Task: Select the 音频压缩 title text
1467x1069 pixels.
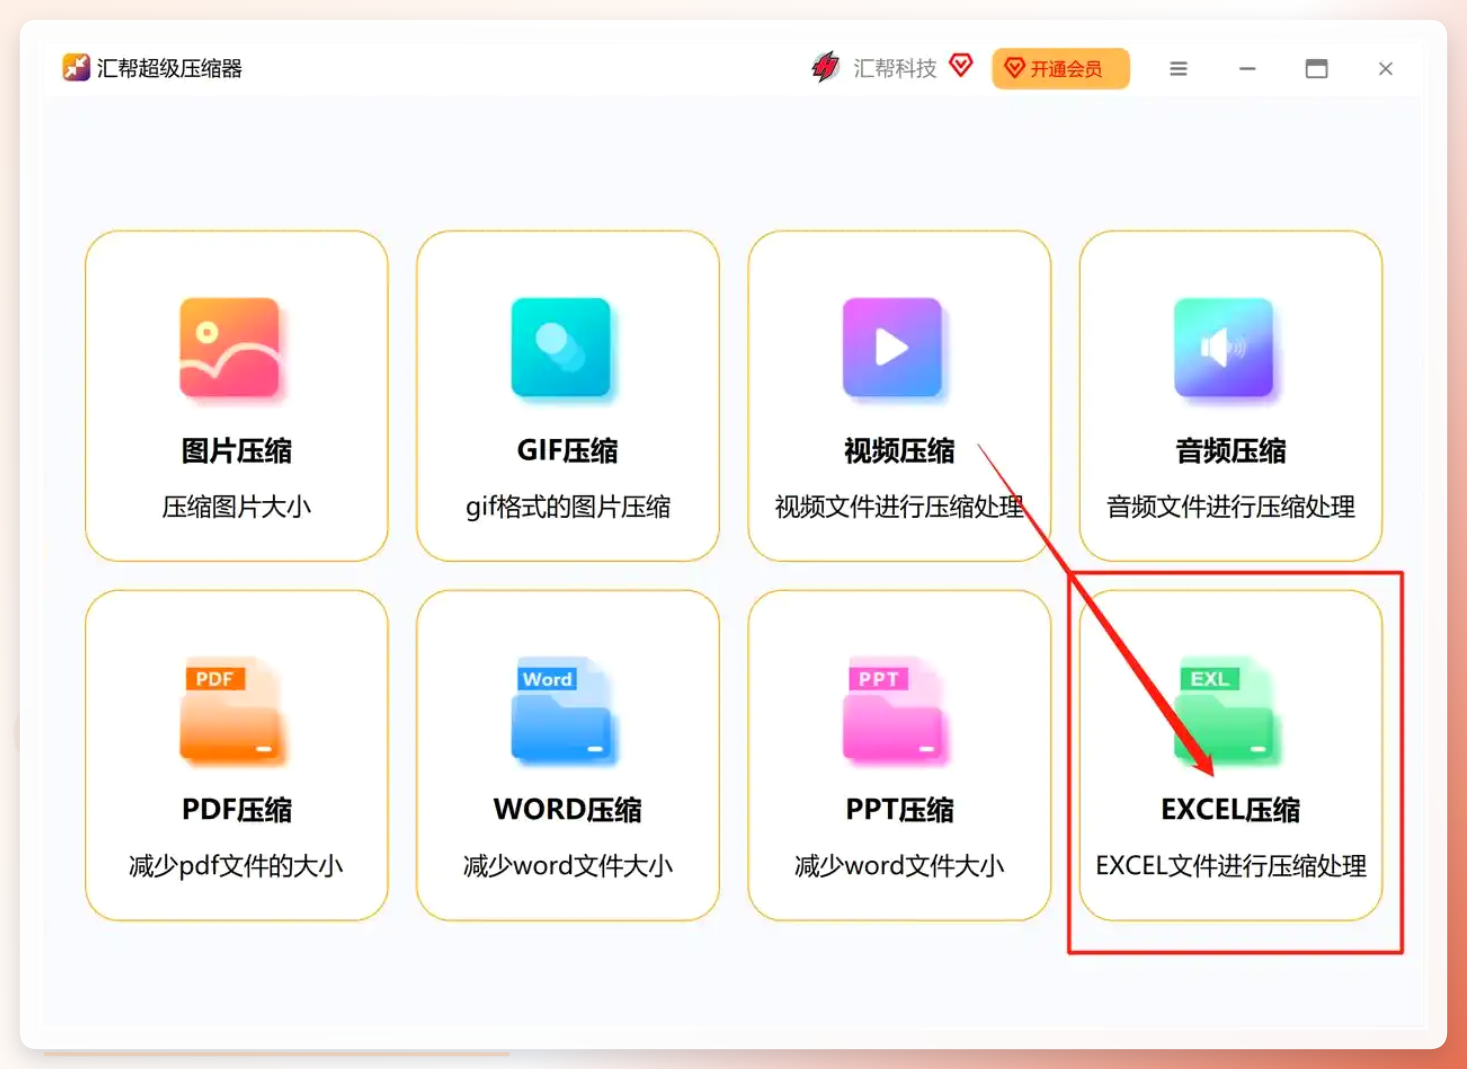Action: (x=1230, y=451)
